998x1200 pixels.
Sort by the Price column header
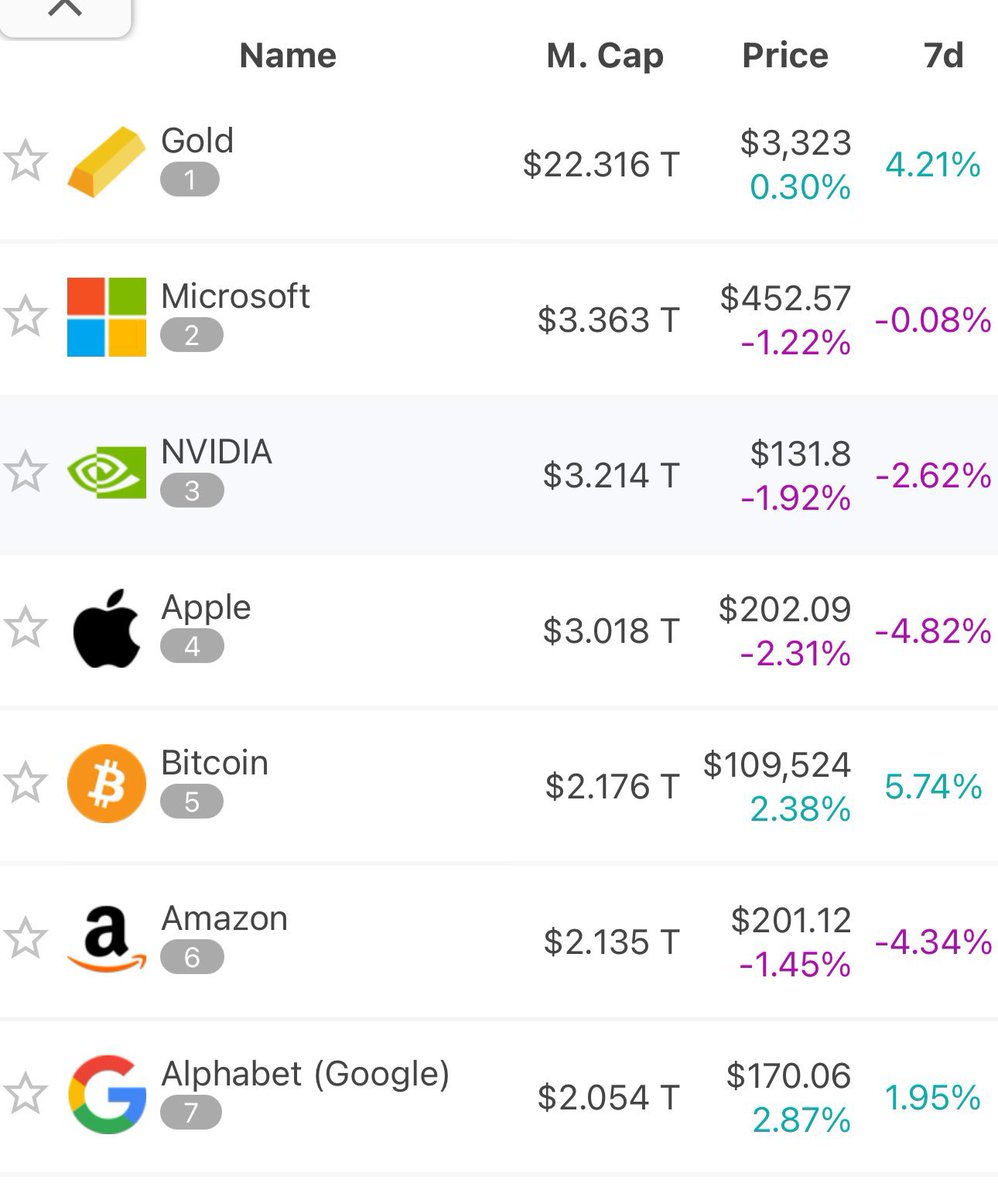785,55
